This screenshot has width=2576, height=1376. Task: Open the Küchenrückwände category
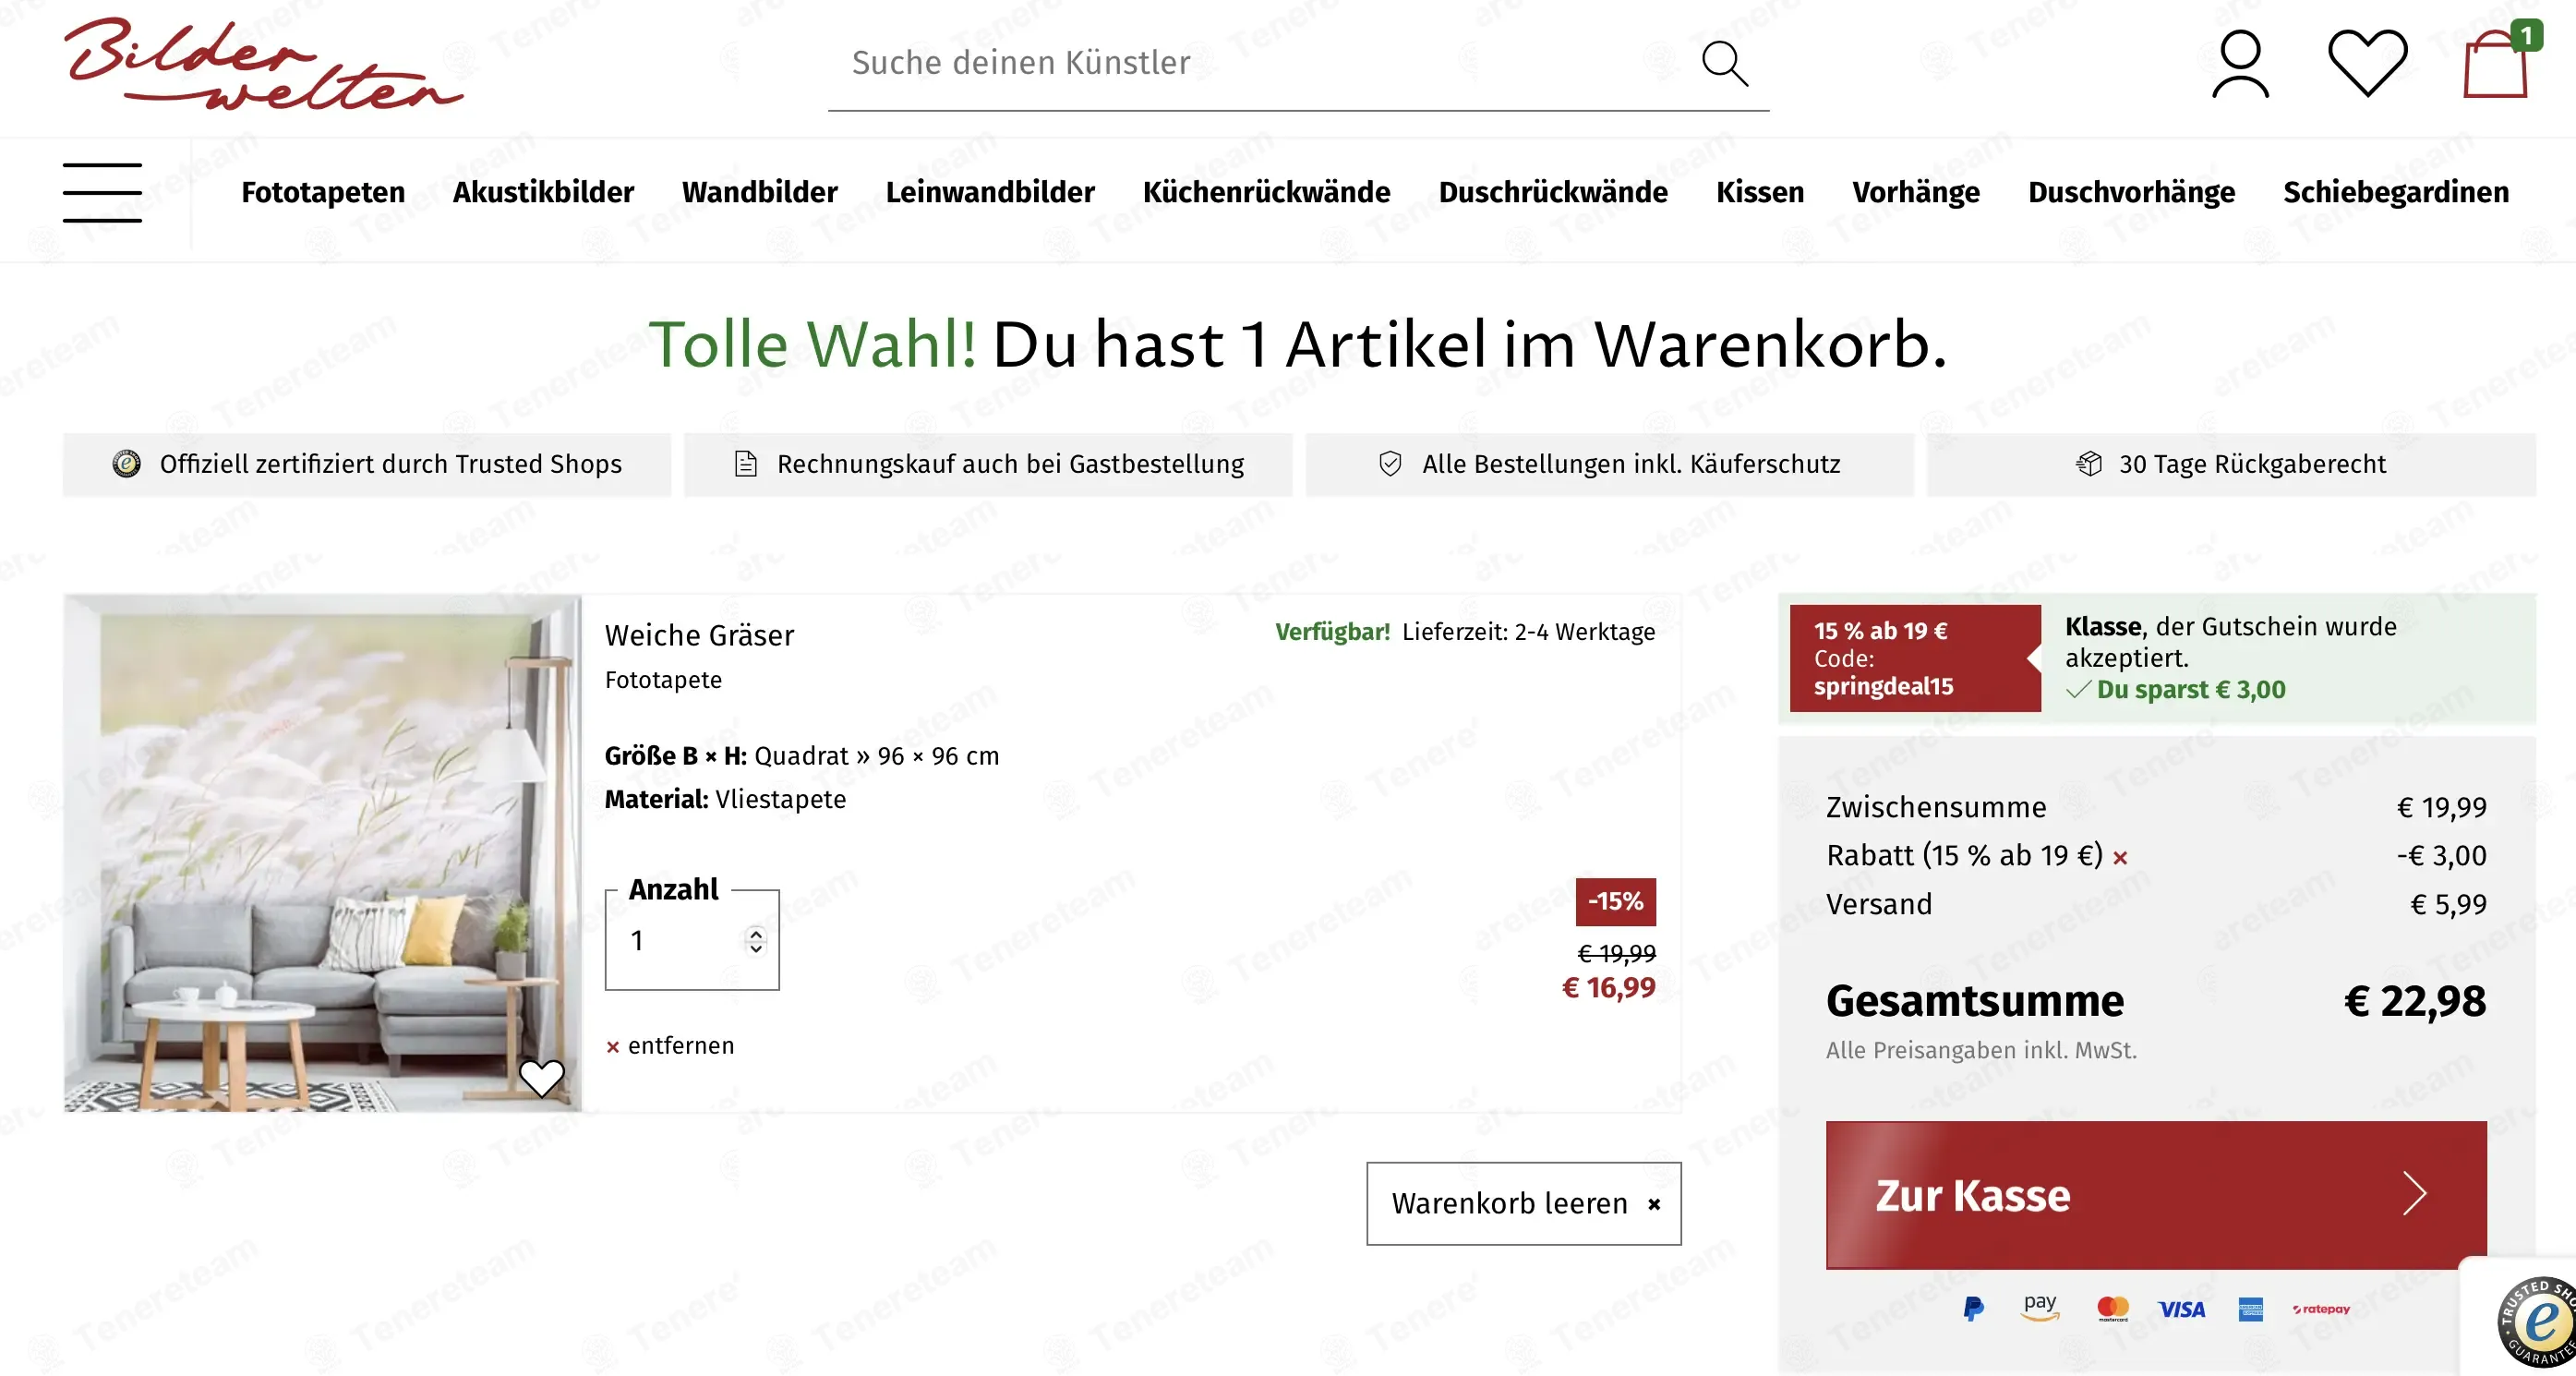(1266, 192)
